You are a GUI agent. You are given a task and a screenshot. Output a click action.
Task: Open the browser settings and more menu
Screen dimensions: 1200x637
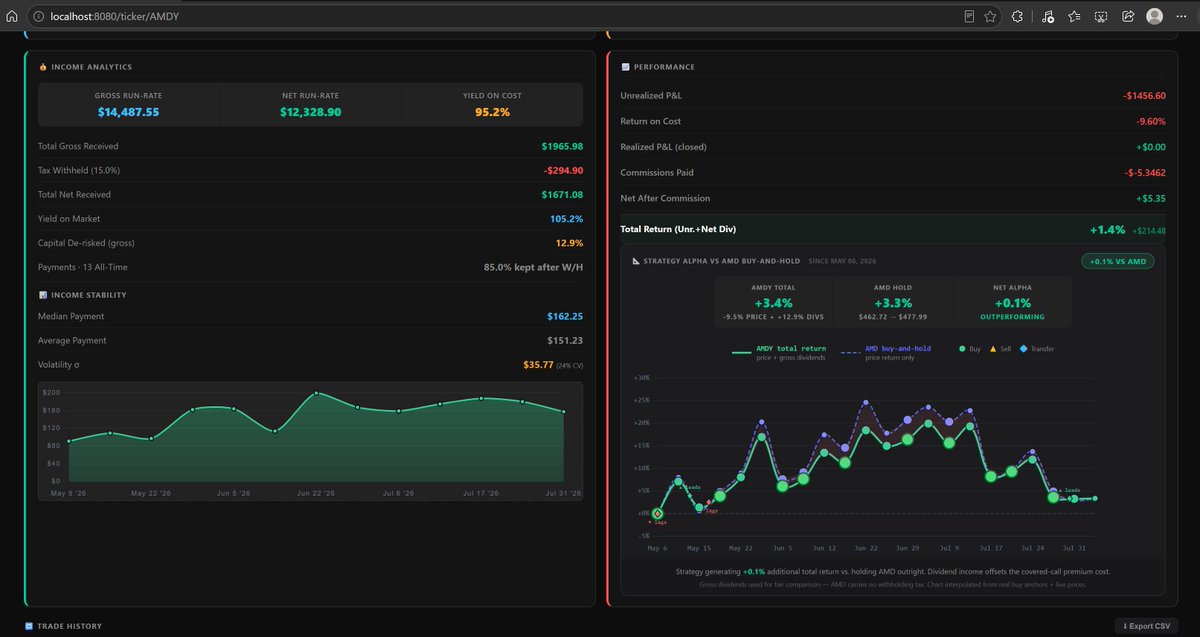coord(1183,16)
